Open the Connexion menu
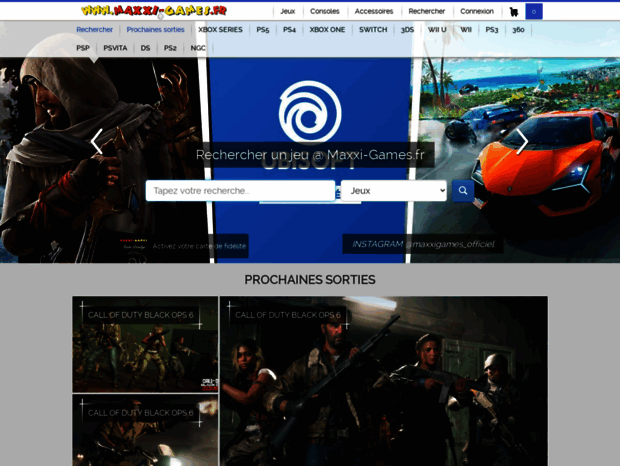The height and width of the screenshot is (466, 620). pos(477,11)
